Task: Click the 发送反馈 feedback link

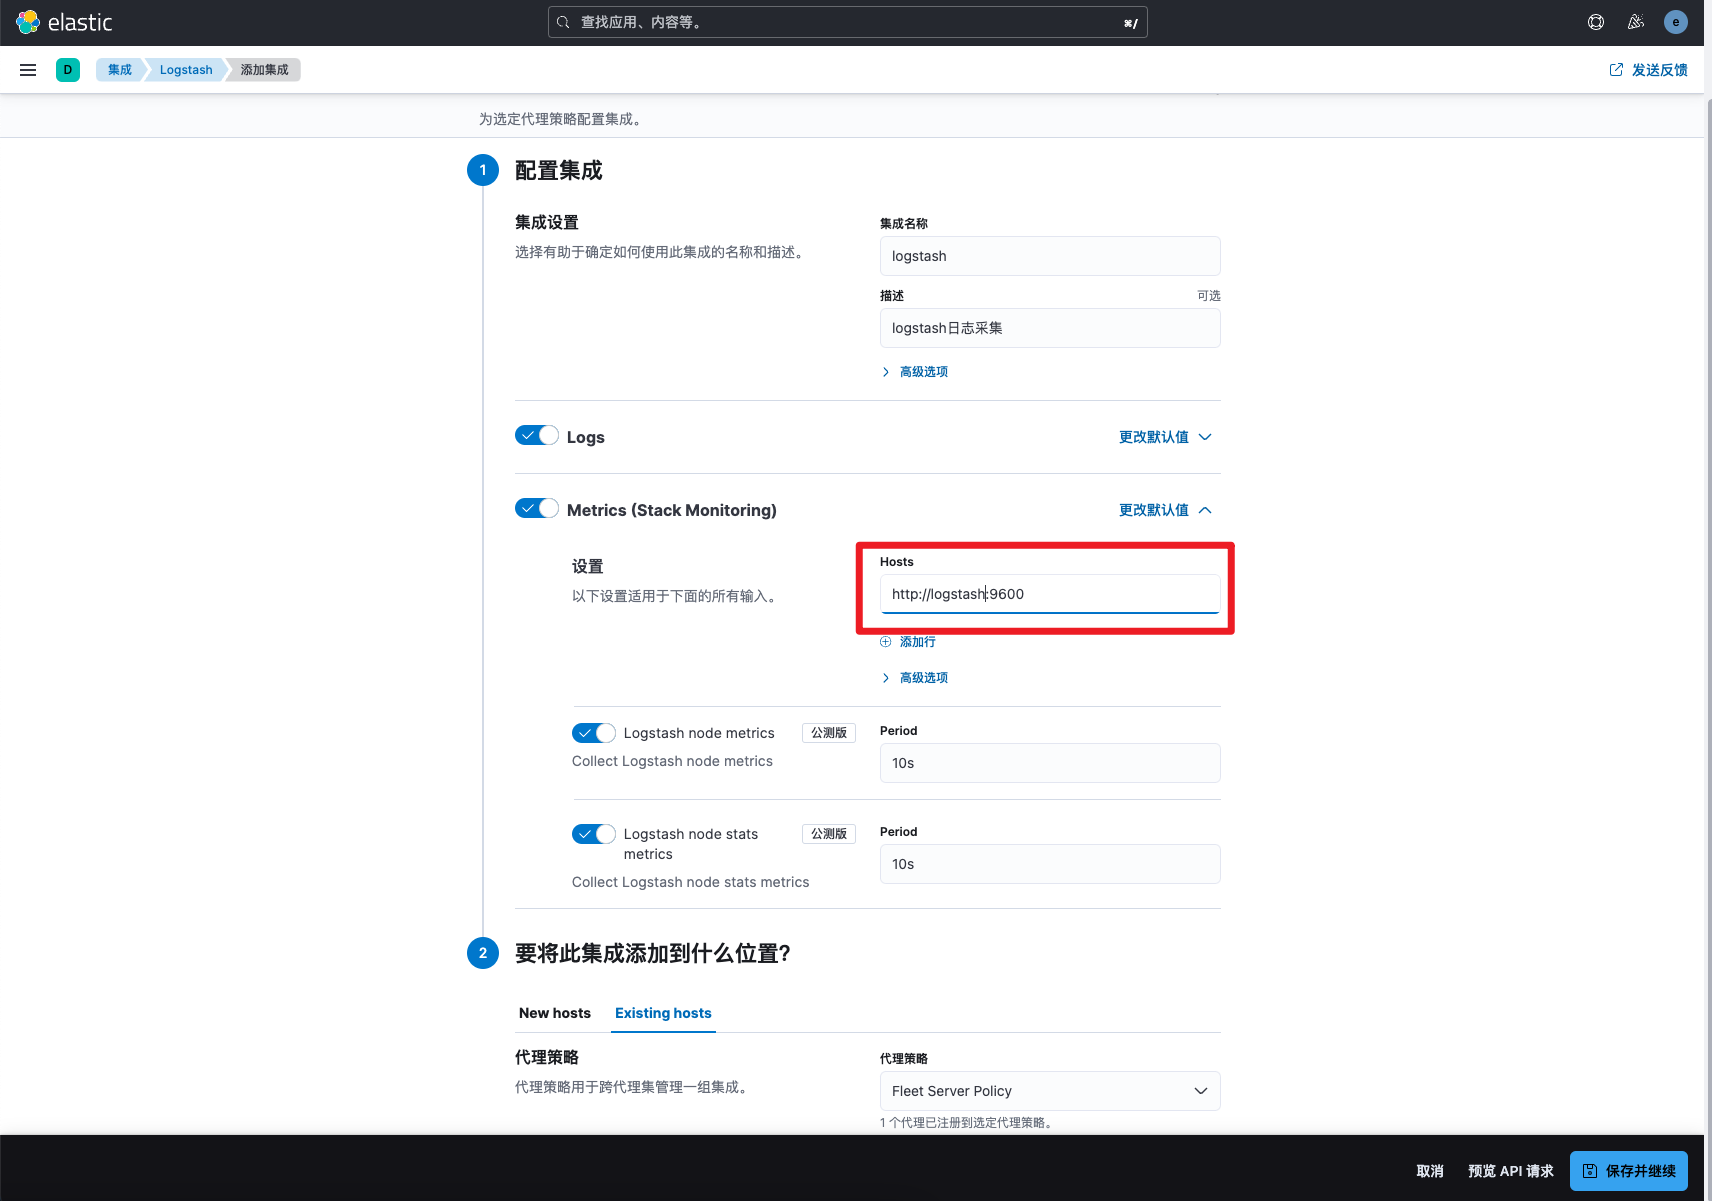Action: (1648, 70)
